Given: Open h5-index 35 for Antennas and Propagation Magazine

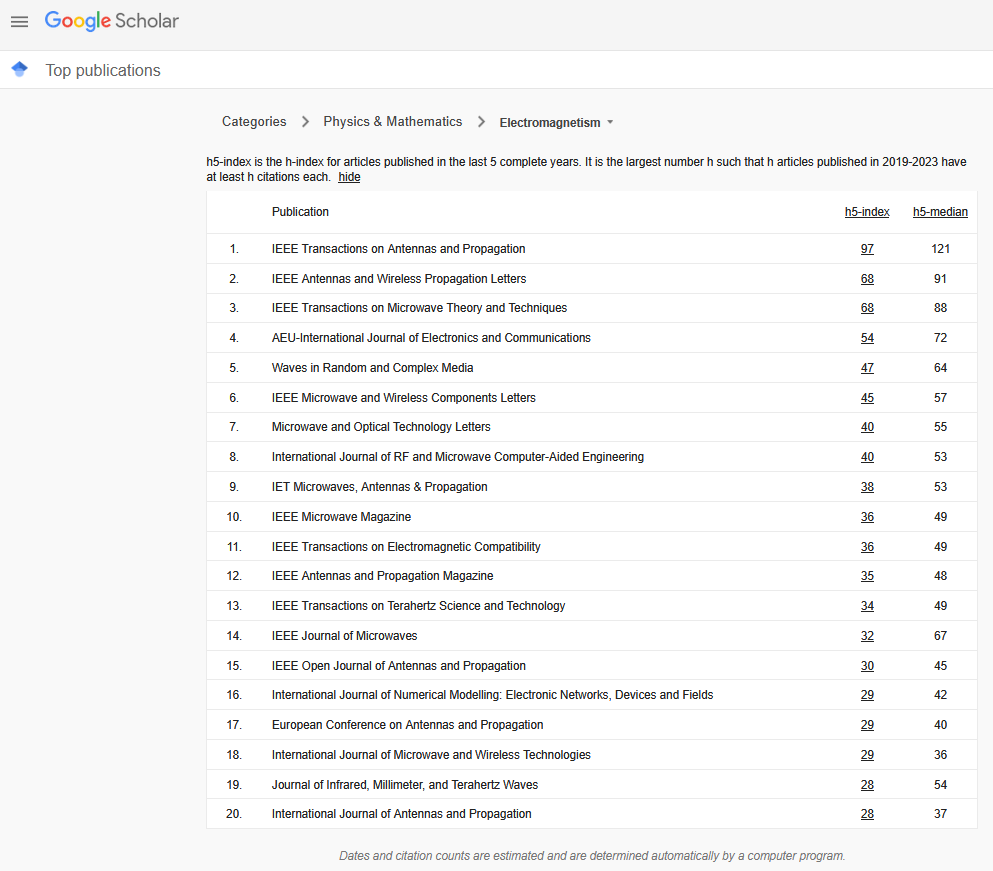Looking at the screenshot, I should pos(867,576).
